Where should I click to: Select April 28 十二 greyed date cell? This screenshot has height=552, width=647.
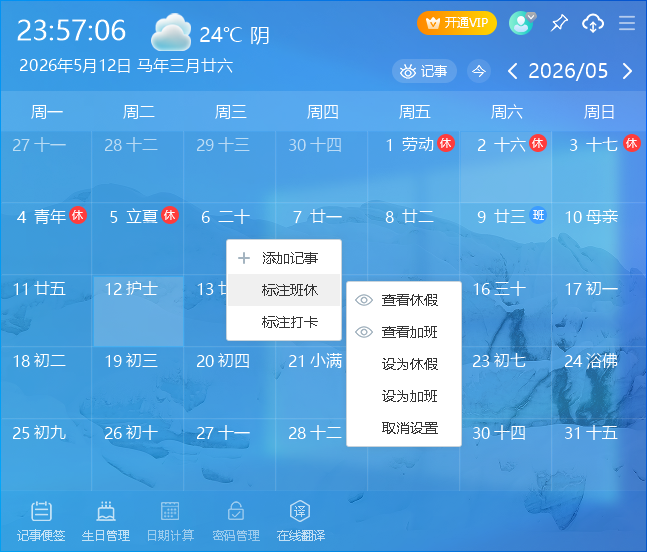coord(138,167)
